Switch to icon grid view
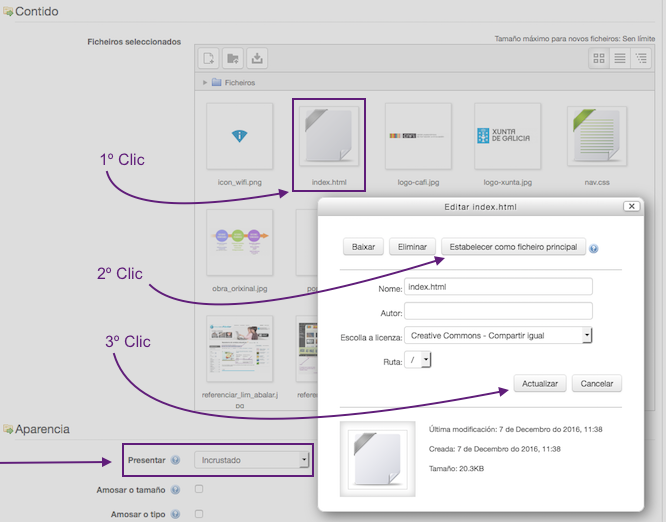 coord(599,58)
